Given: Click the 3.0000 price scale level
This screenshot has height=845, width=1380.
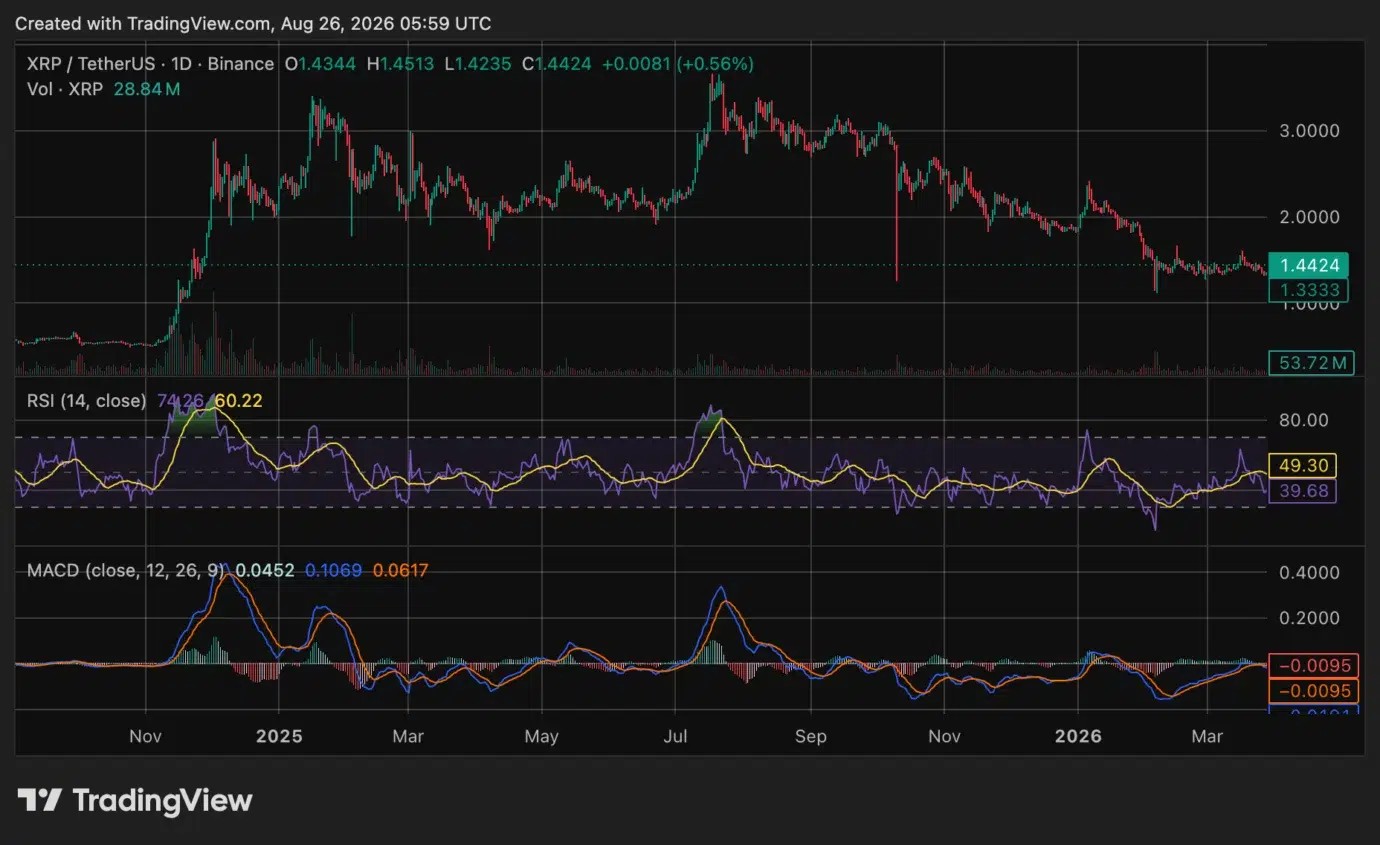Looking at the screenshot, I should pos(1310,131).
